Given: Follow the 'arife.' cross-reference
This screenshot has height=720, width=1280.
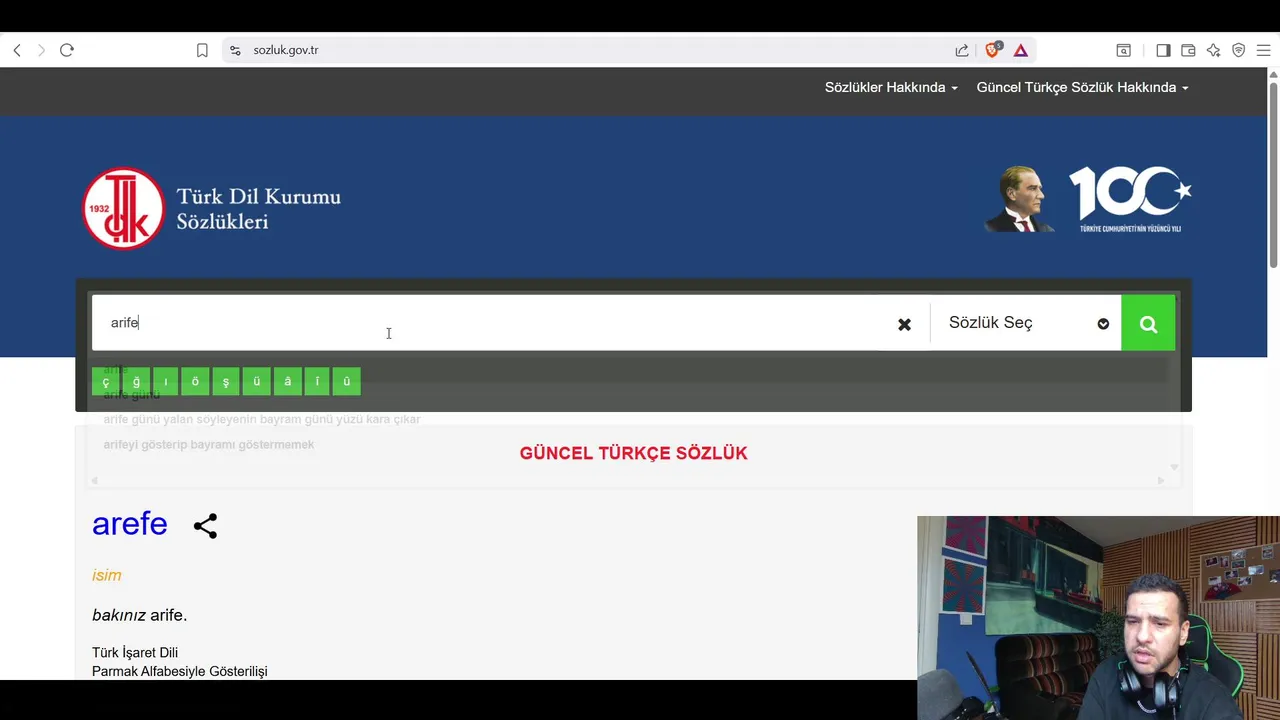Looking at the screenshot, I should click(x=169, y=615).
